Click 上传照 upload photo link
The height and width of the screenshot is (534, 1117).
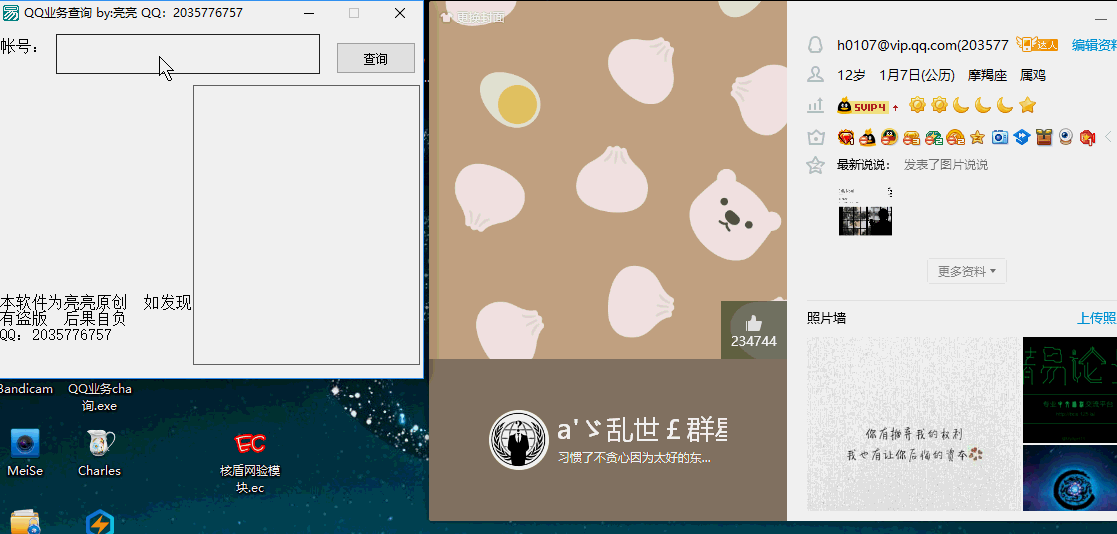pyautogui.click(x=1096, y=318)
